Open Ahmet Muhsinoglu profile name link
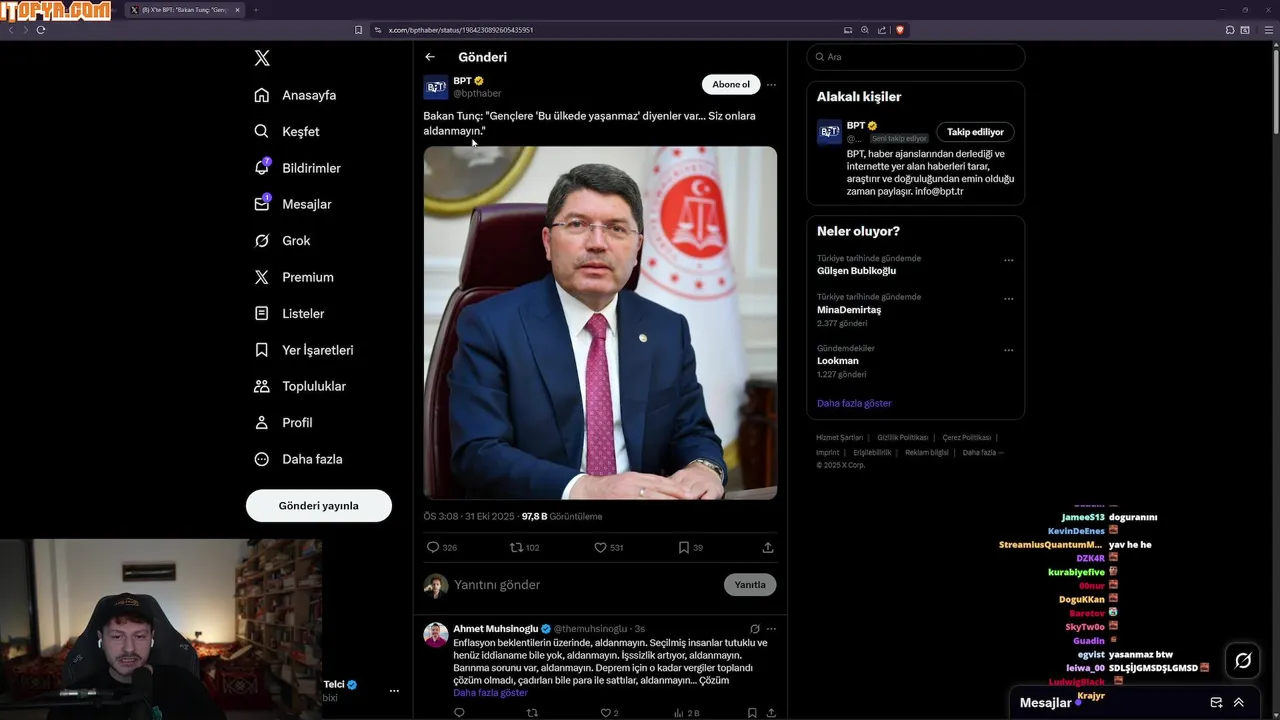The height and width of the screenshot is (720, 1280). pos(496,629)
